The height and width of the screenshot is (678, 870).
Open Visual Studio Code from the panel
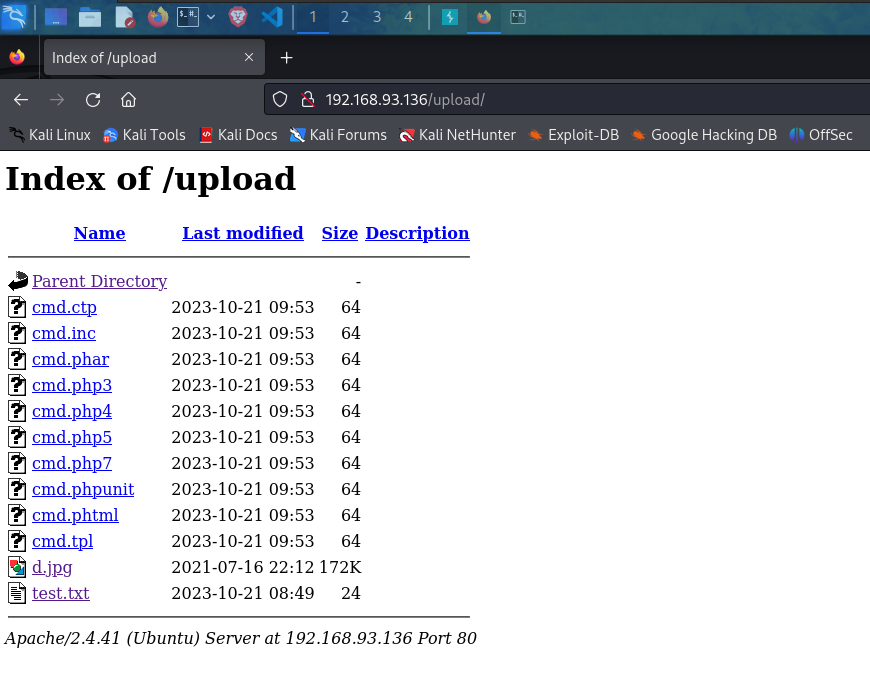click(x=271, y=17)
